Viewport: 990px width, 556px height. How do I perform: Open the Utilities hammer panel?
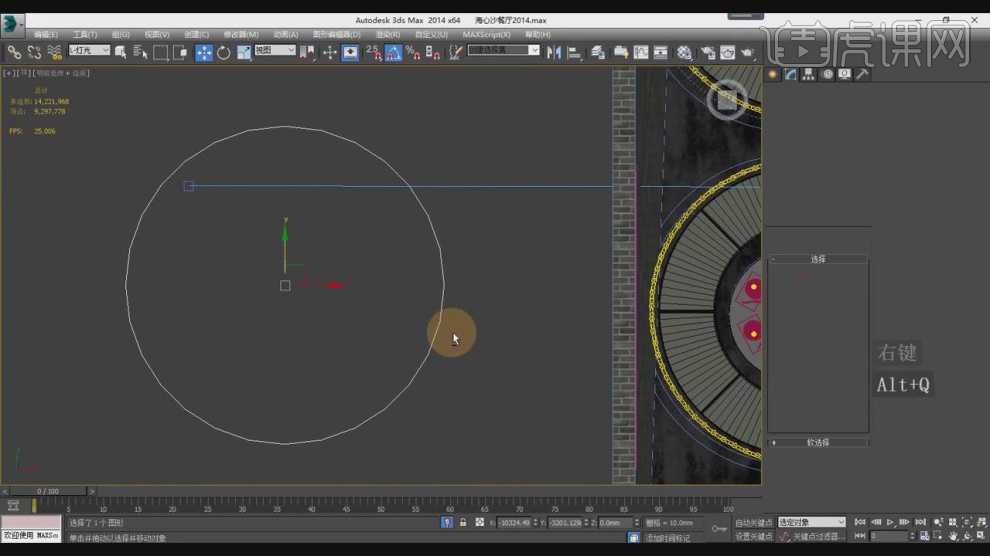[862, 74]
